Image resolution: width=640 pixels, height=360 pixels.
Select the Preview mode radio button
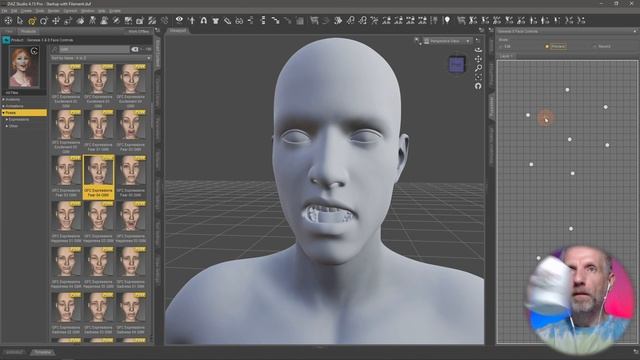(x=547, y=47)
